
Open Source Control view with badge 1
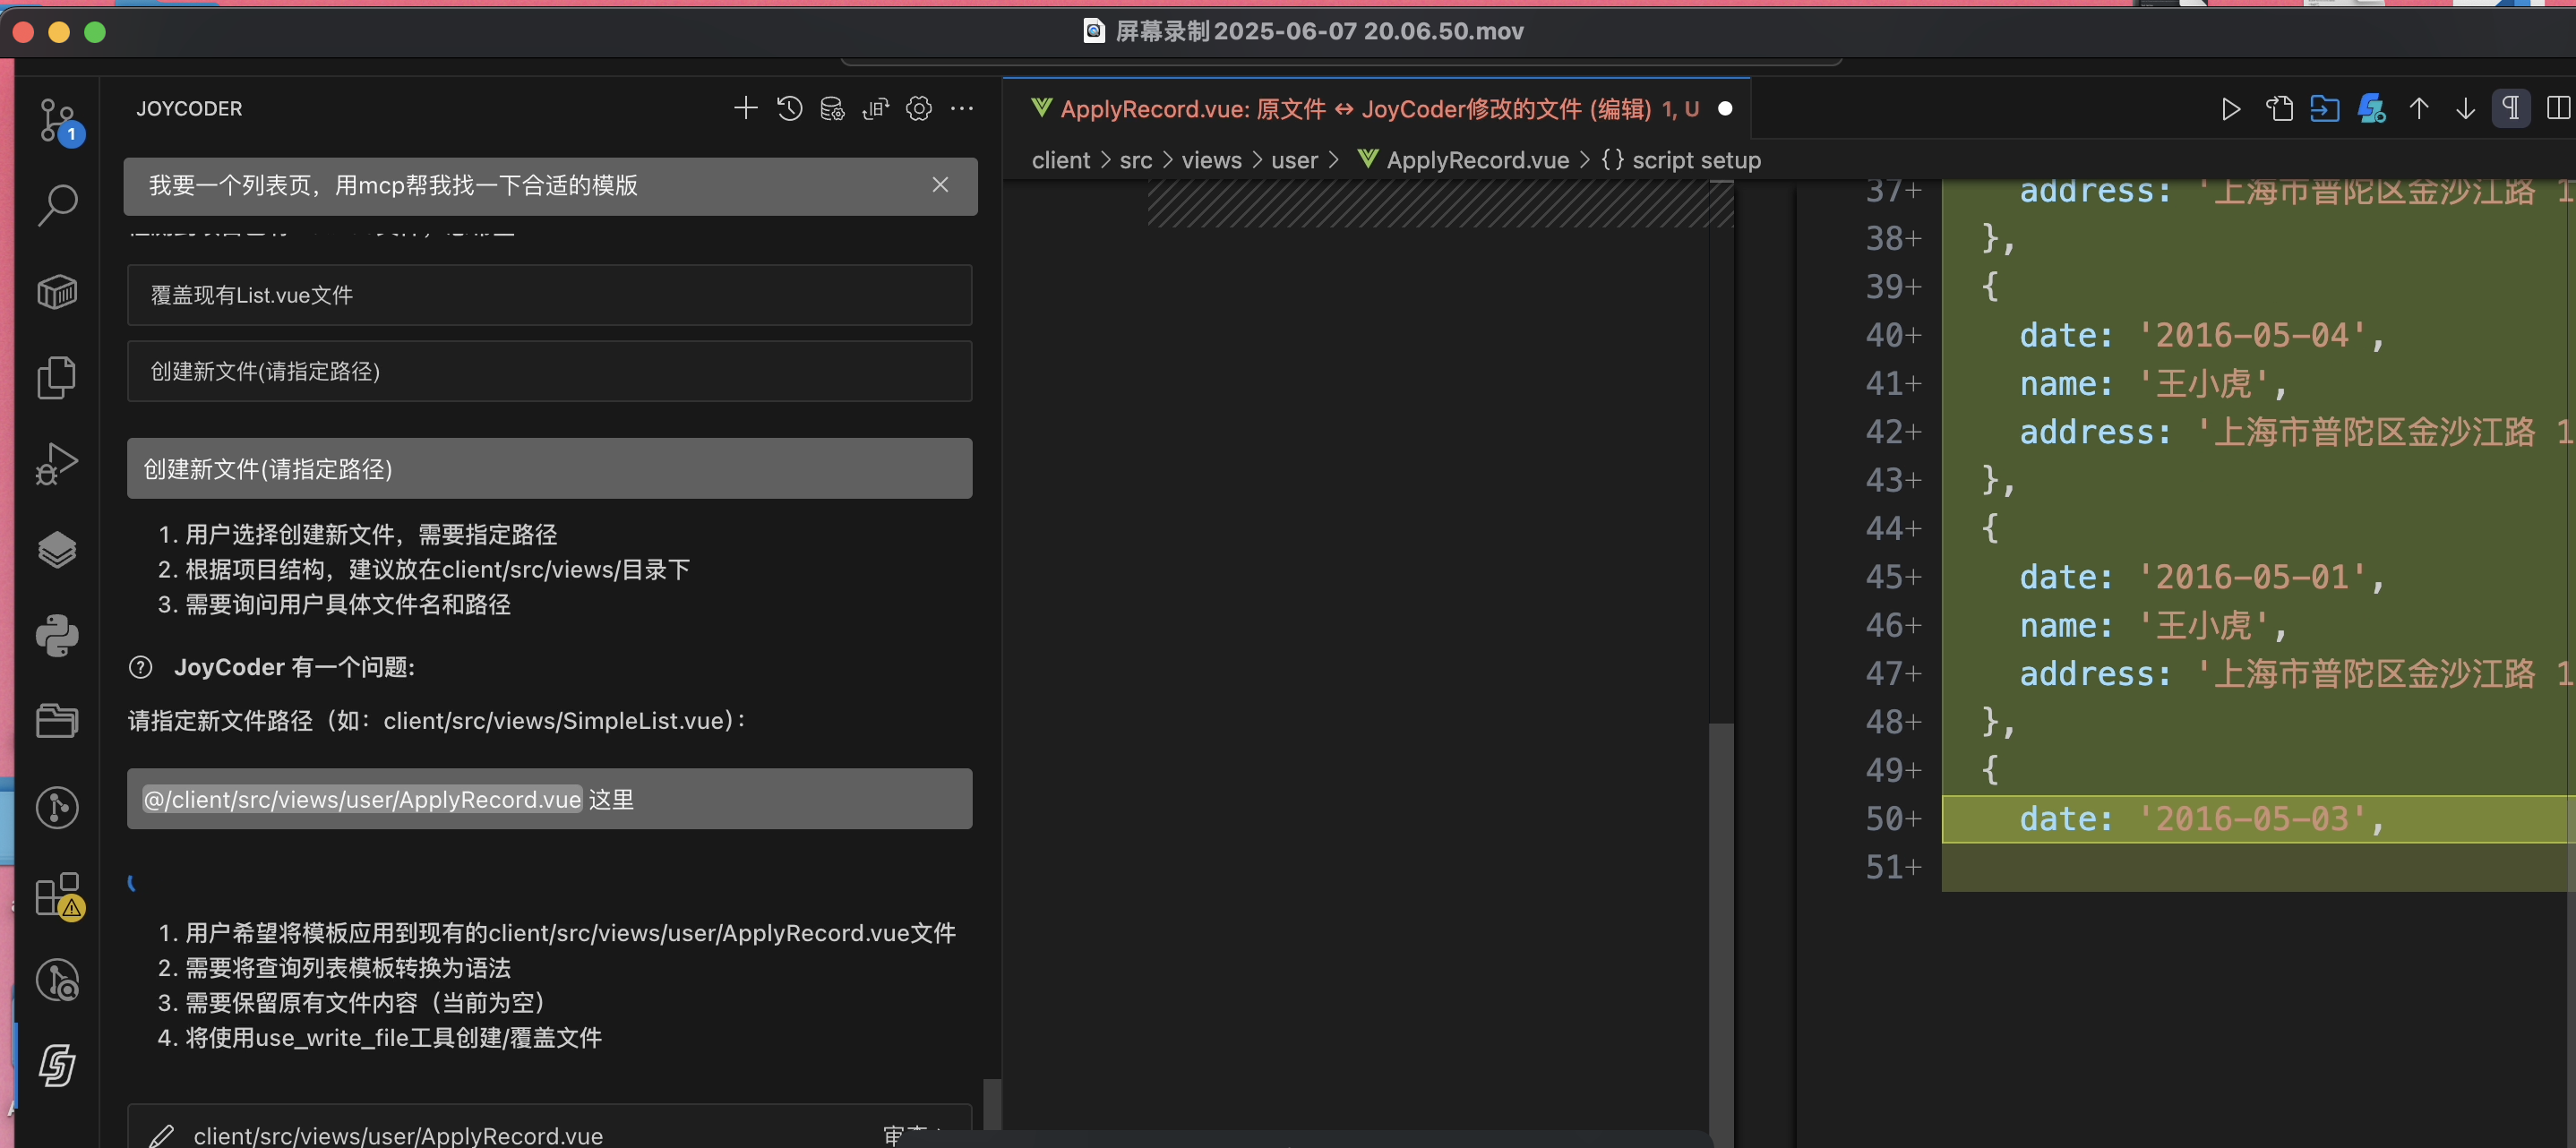[58, 121]
